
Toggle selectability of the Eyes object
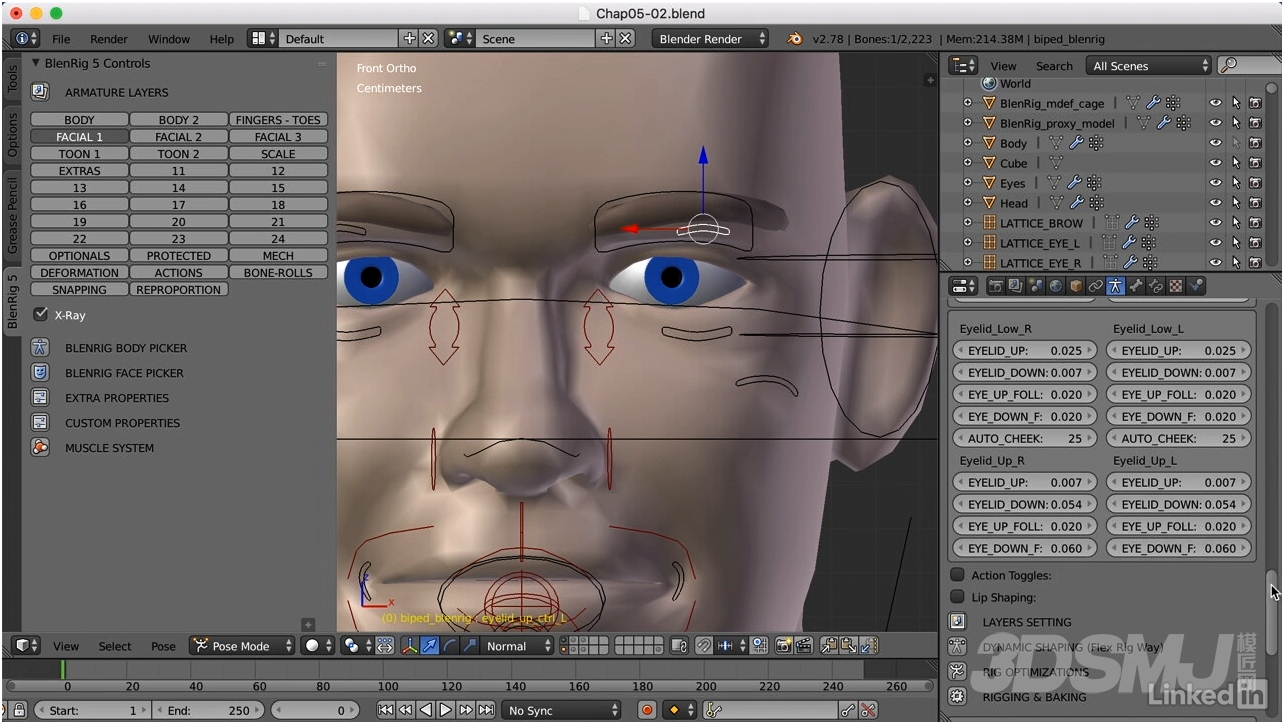[1236, 183]
